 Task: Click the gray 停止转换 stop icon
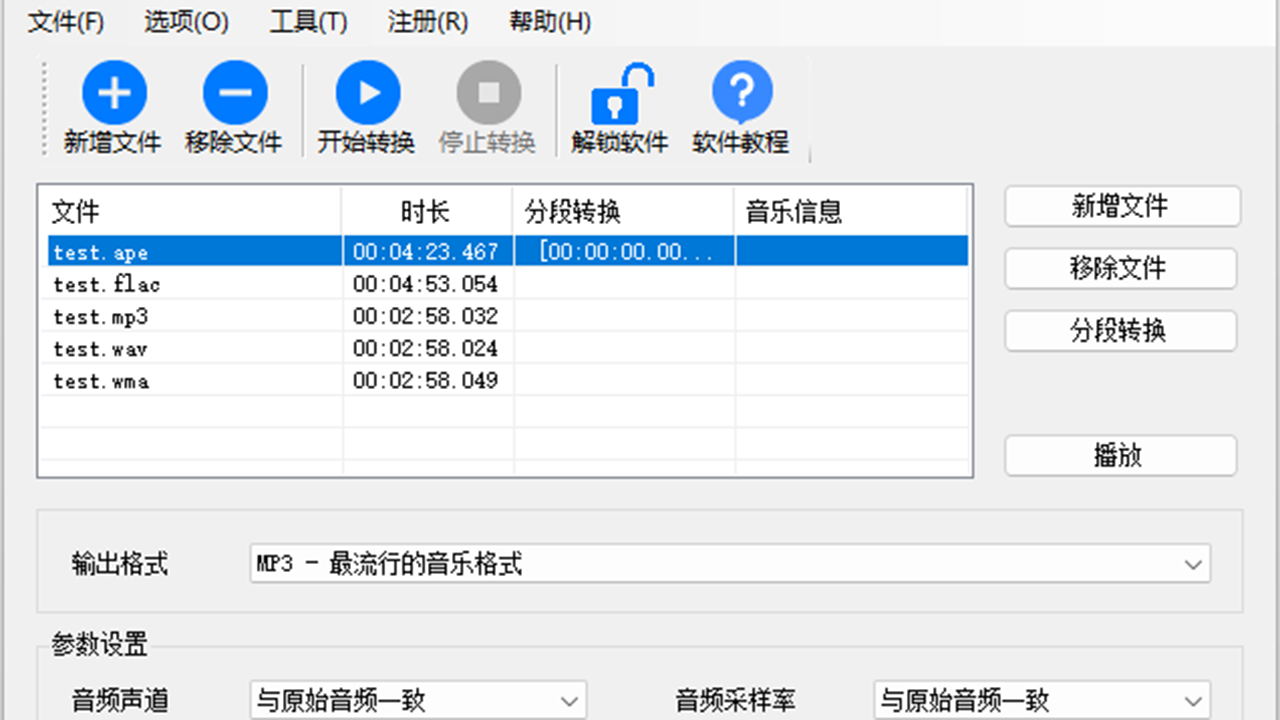(x=488, y=94)
